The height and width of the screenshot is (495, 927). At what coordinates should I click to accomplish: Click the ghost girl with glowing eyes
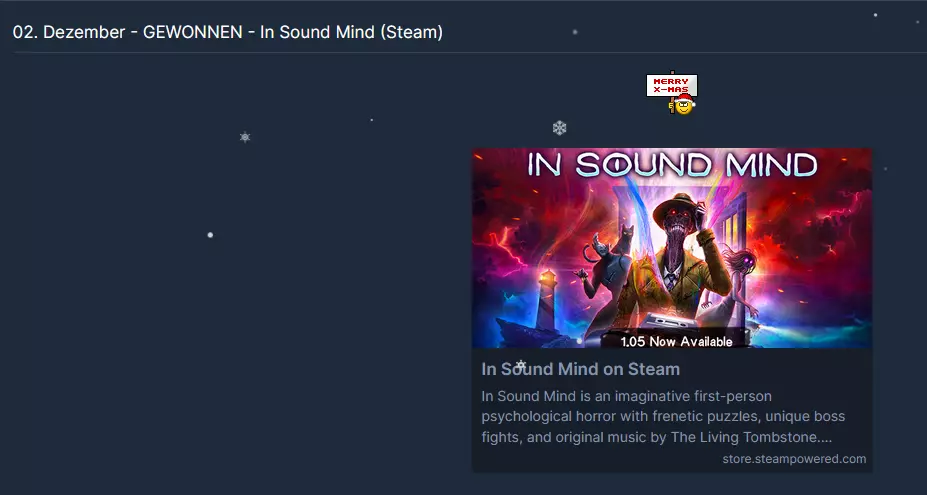(x=739, y=278)
